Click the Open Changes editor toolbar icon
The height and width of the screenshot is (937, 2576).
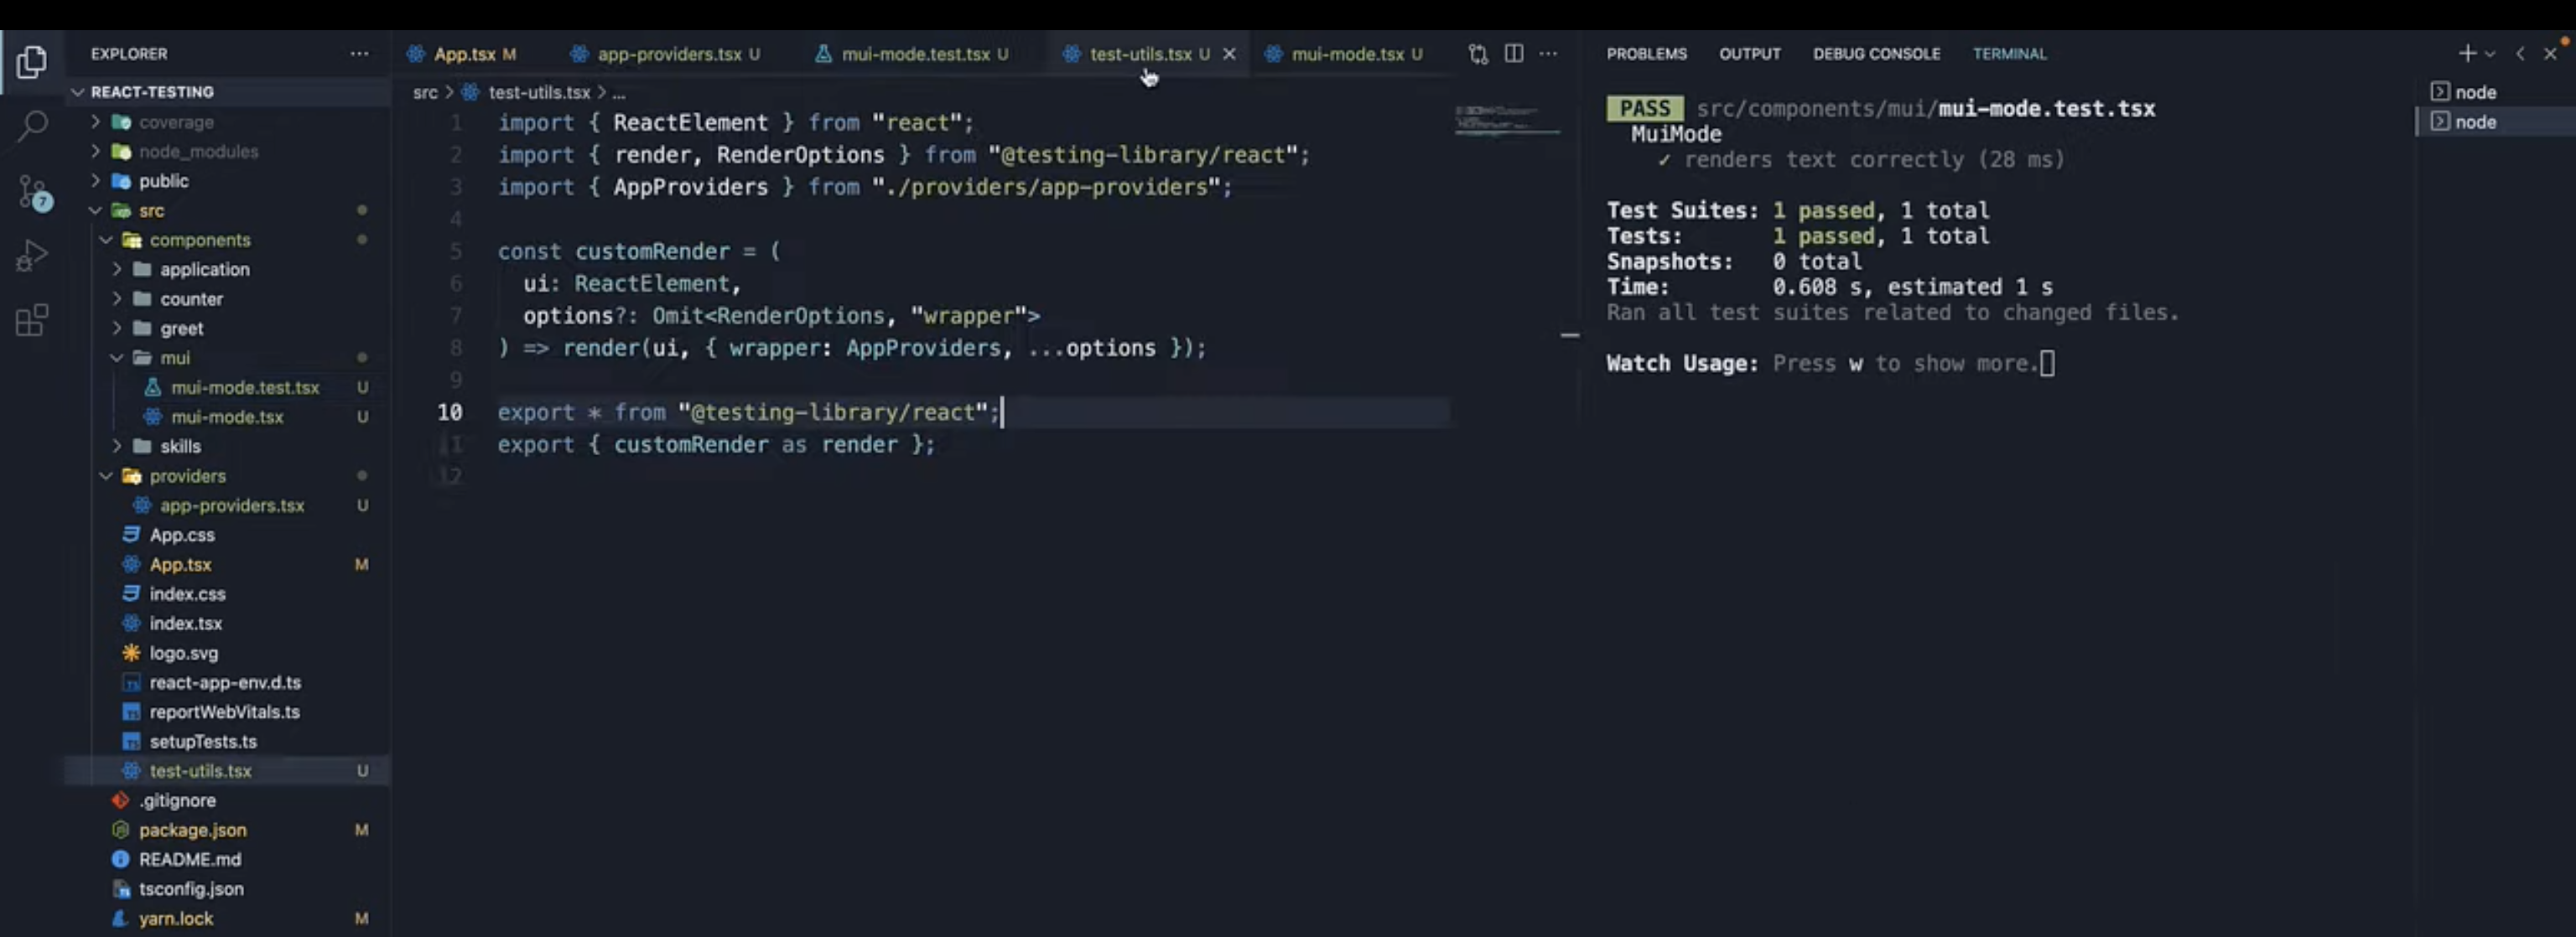[1477, 54]
